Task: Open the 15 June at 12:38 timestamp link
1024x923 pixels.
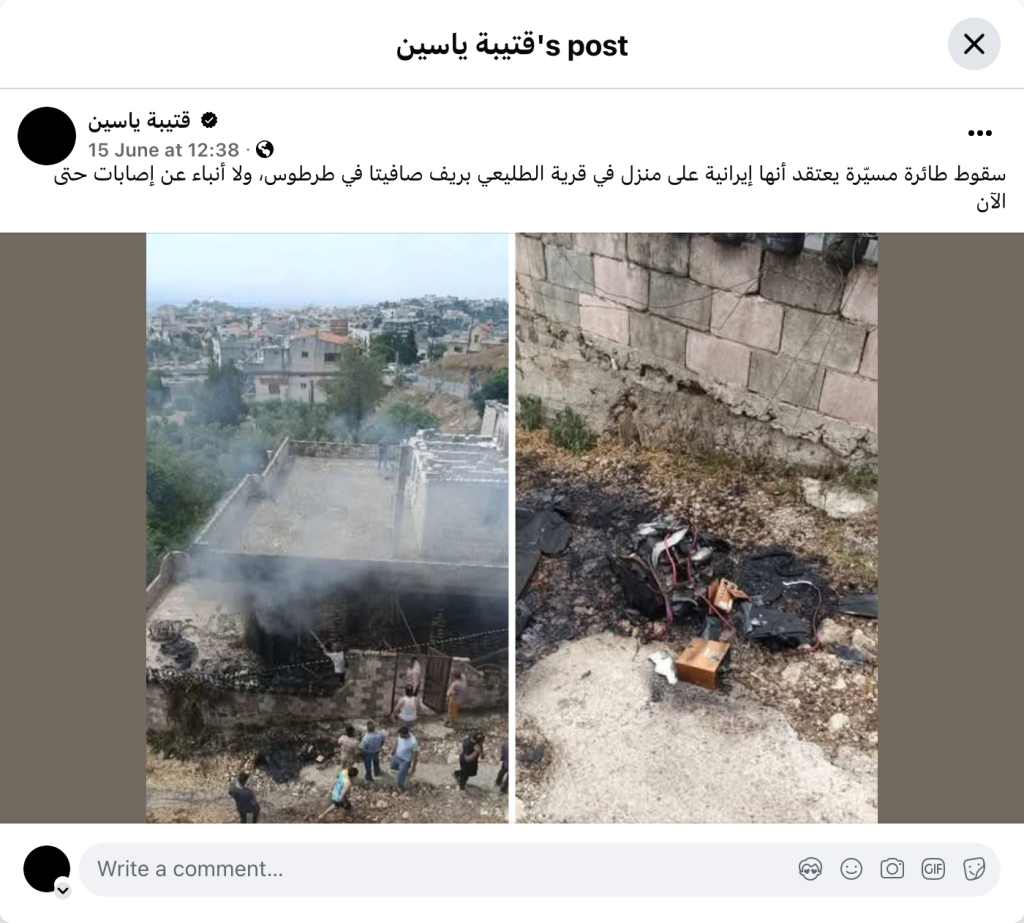Action: [164, 150]
